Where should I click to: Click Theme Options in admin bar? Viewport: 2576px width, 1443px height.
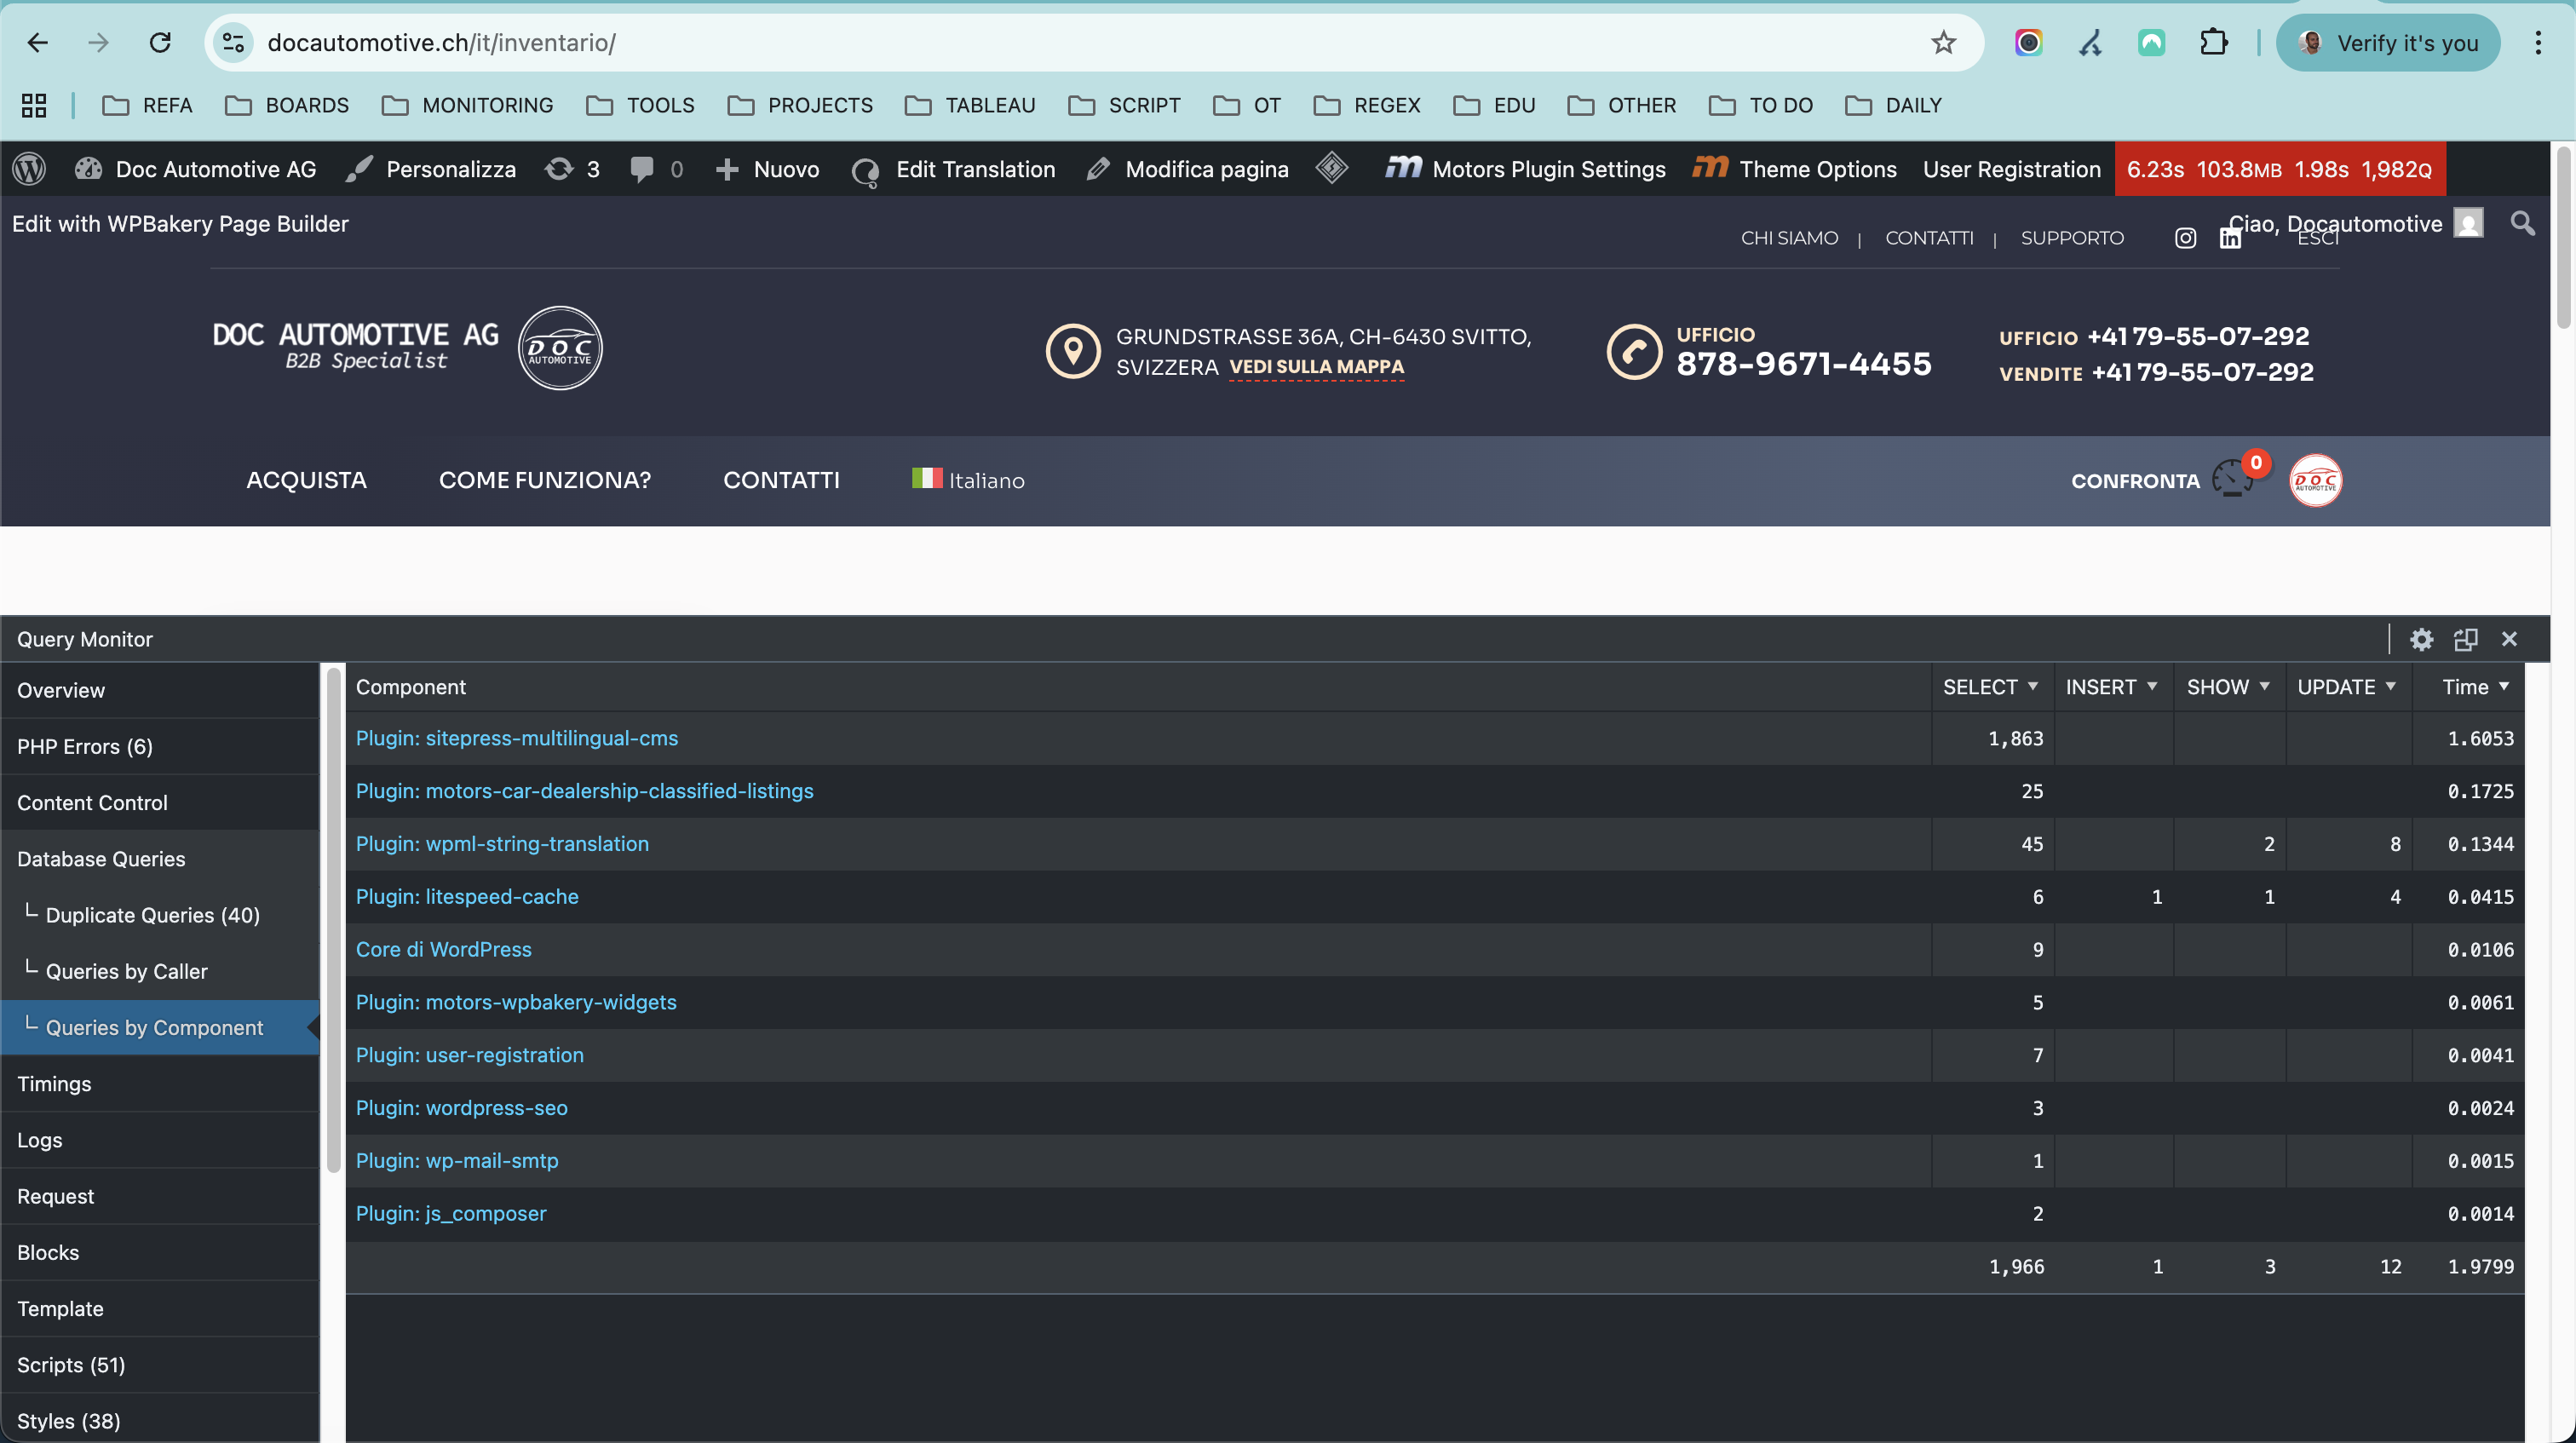(x=1795, y=169)
